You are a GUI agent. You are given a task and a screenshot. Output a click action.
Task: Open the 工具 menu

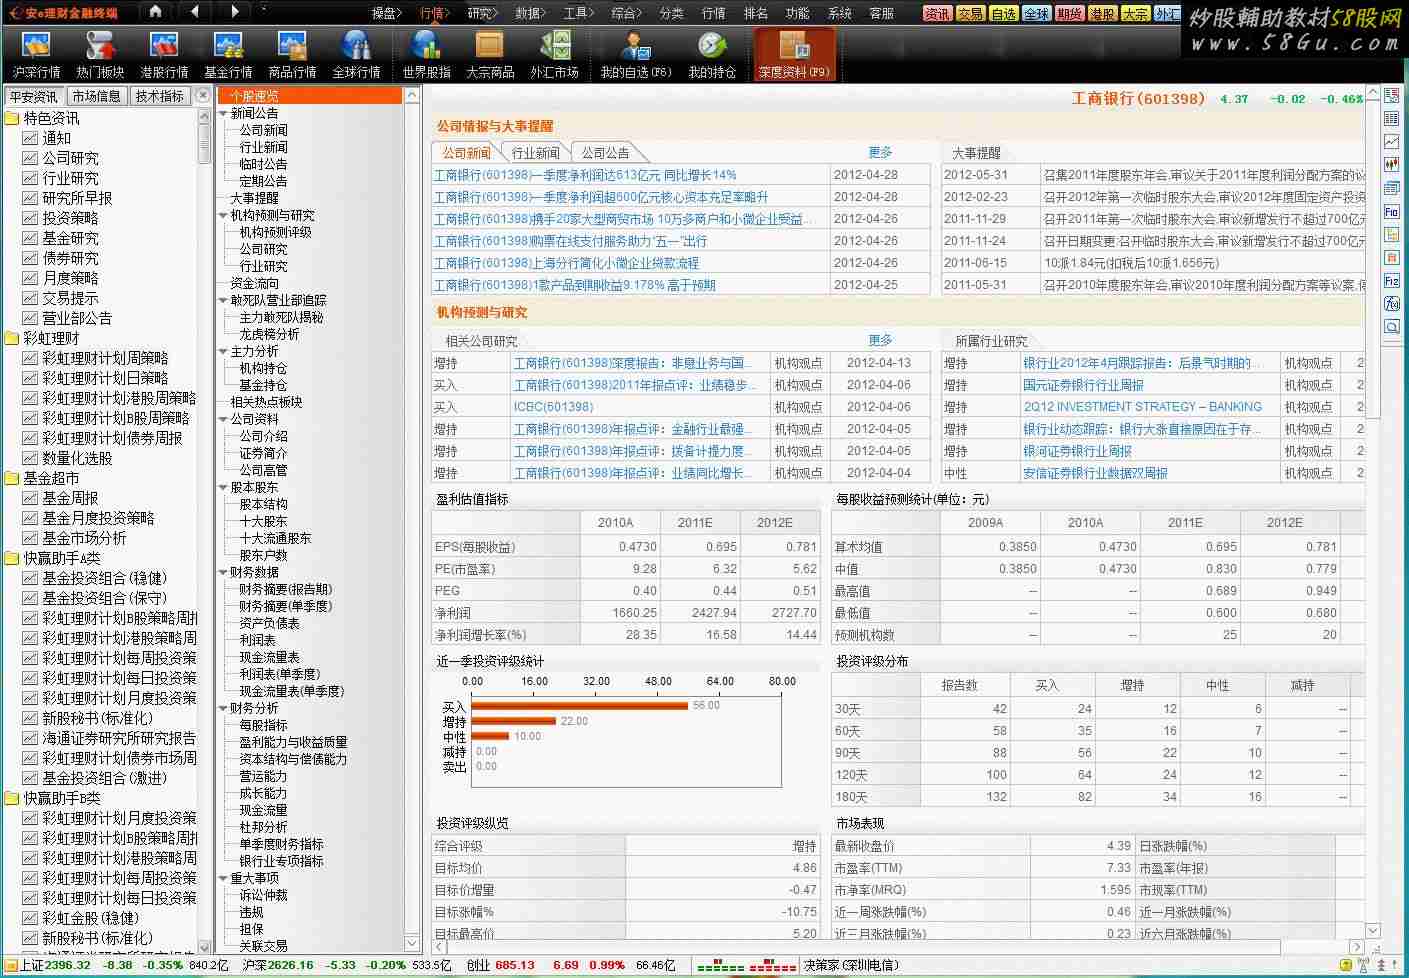pos(578,13)
